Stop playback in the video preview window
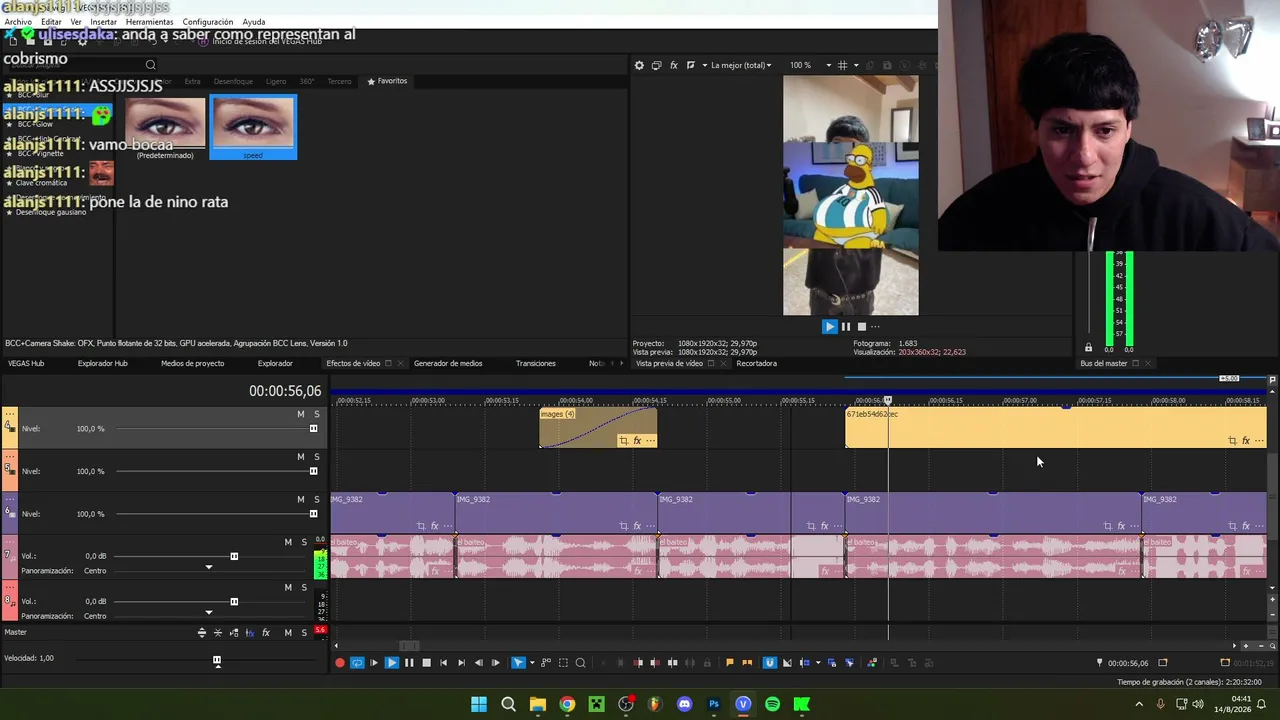 861,326
